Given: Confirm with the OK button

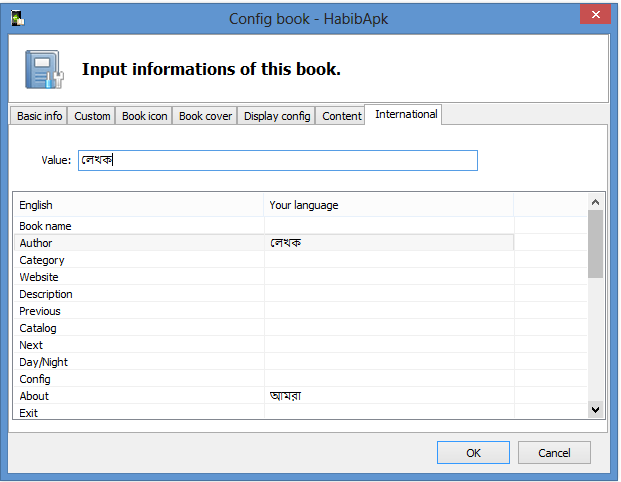Looking at the screenshot, I should point(473,453).
